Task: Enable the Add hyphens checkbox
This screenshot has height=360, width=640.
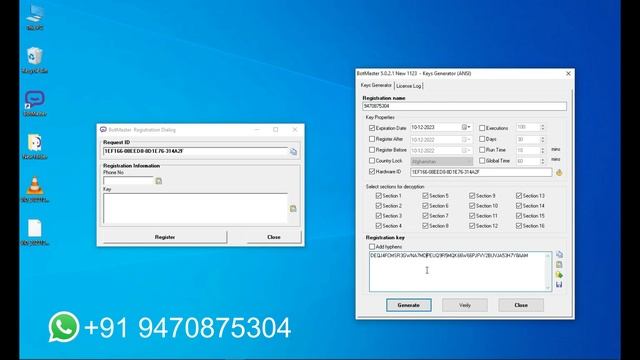Action: (x=372, y=247)
